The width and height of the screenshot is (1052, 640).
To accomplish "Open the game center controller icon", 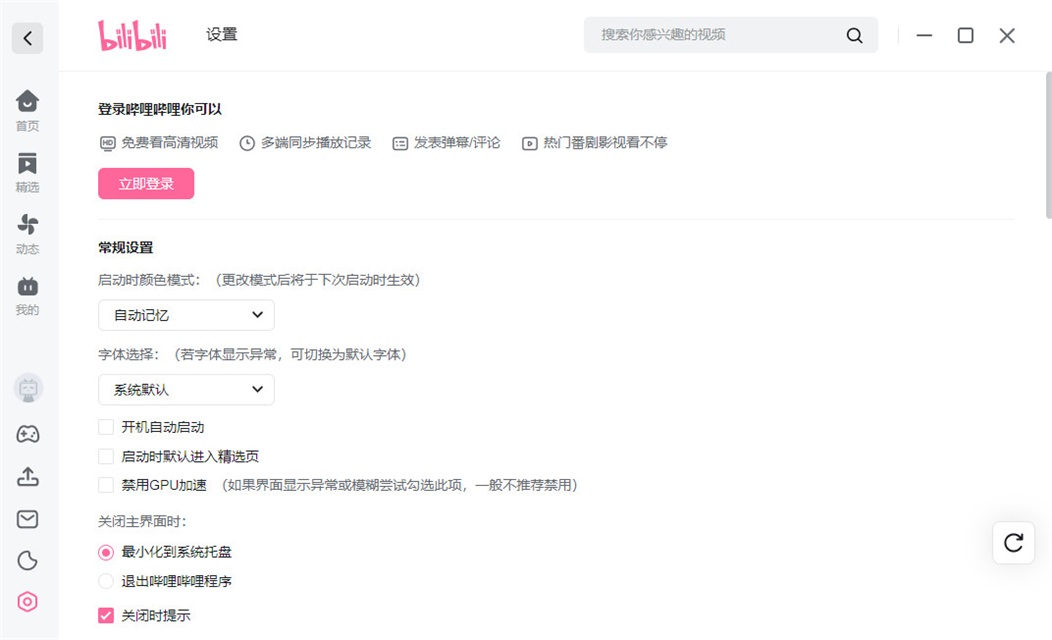I will point(28,434).
